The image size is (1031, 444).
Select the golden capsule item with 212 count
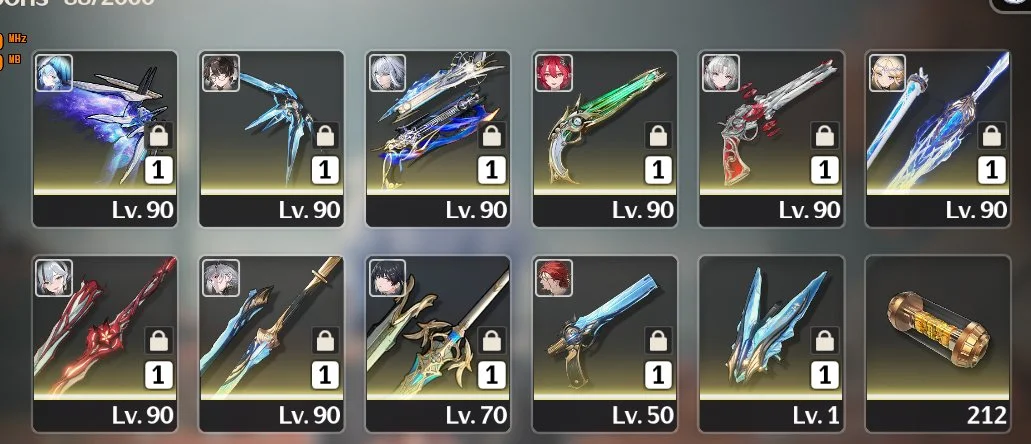938,343
